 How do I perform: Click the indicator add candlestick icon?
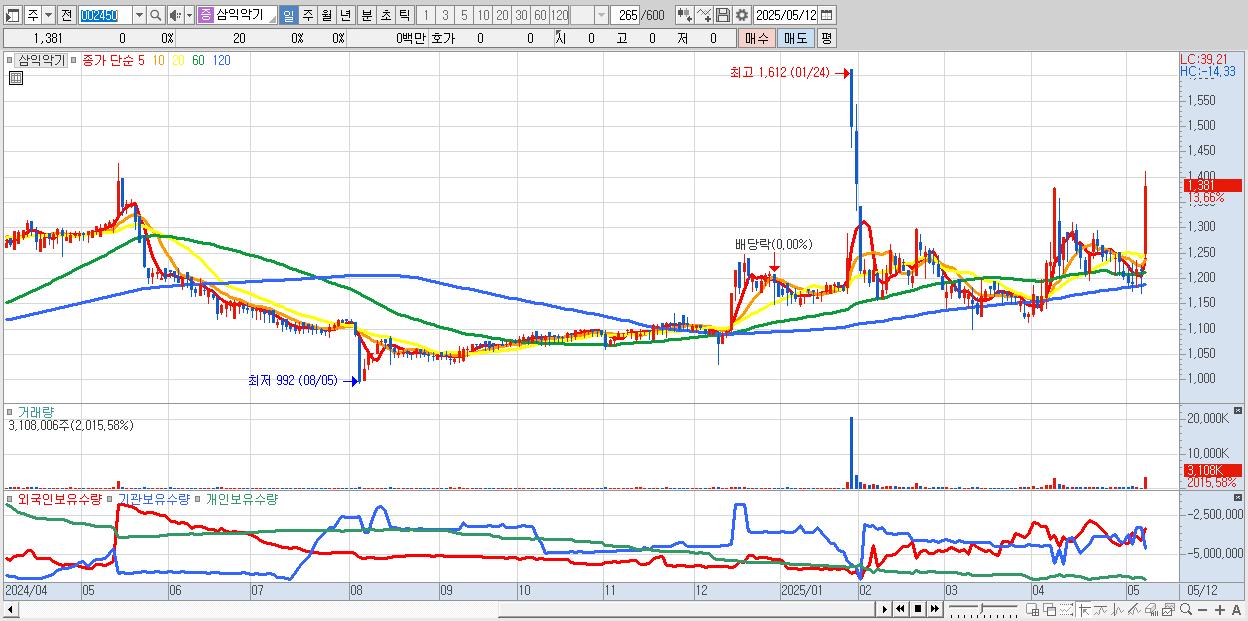pyautogui.click(x=685, y=15)
